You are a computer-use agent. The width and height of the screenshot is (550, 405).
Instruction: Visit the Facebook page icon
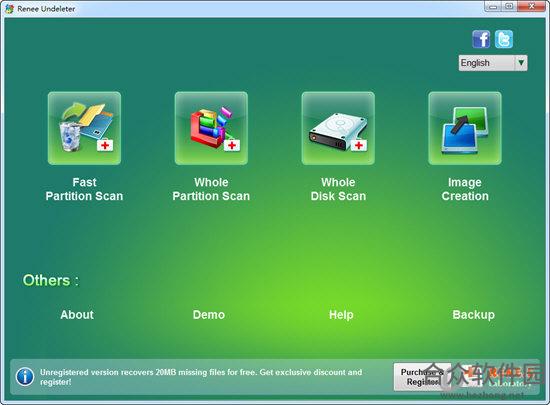(481, 39)
